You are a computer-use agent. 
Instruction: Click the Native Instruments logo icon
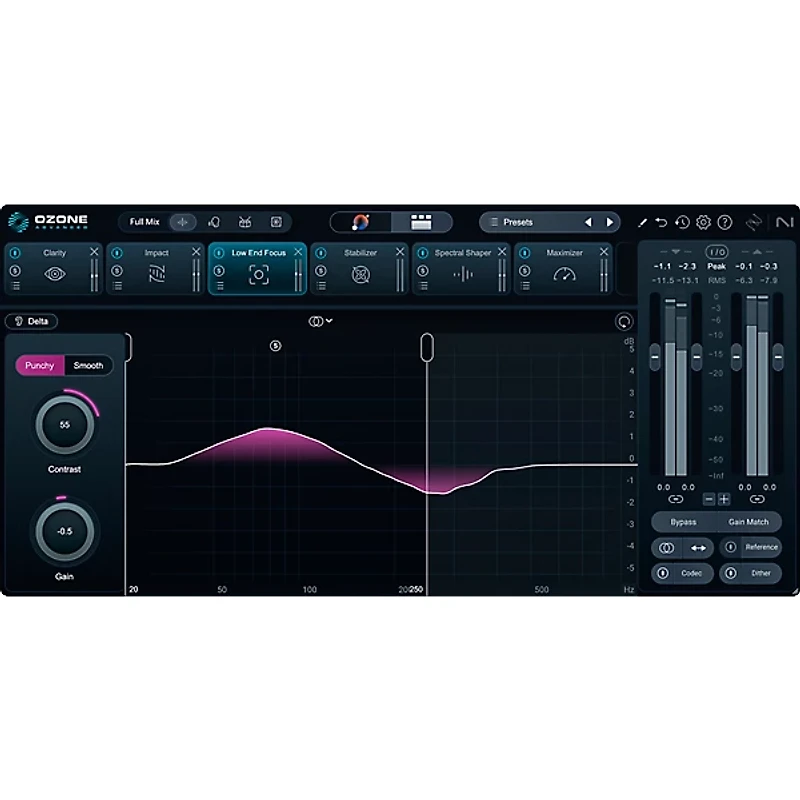pos(784,222)
